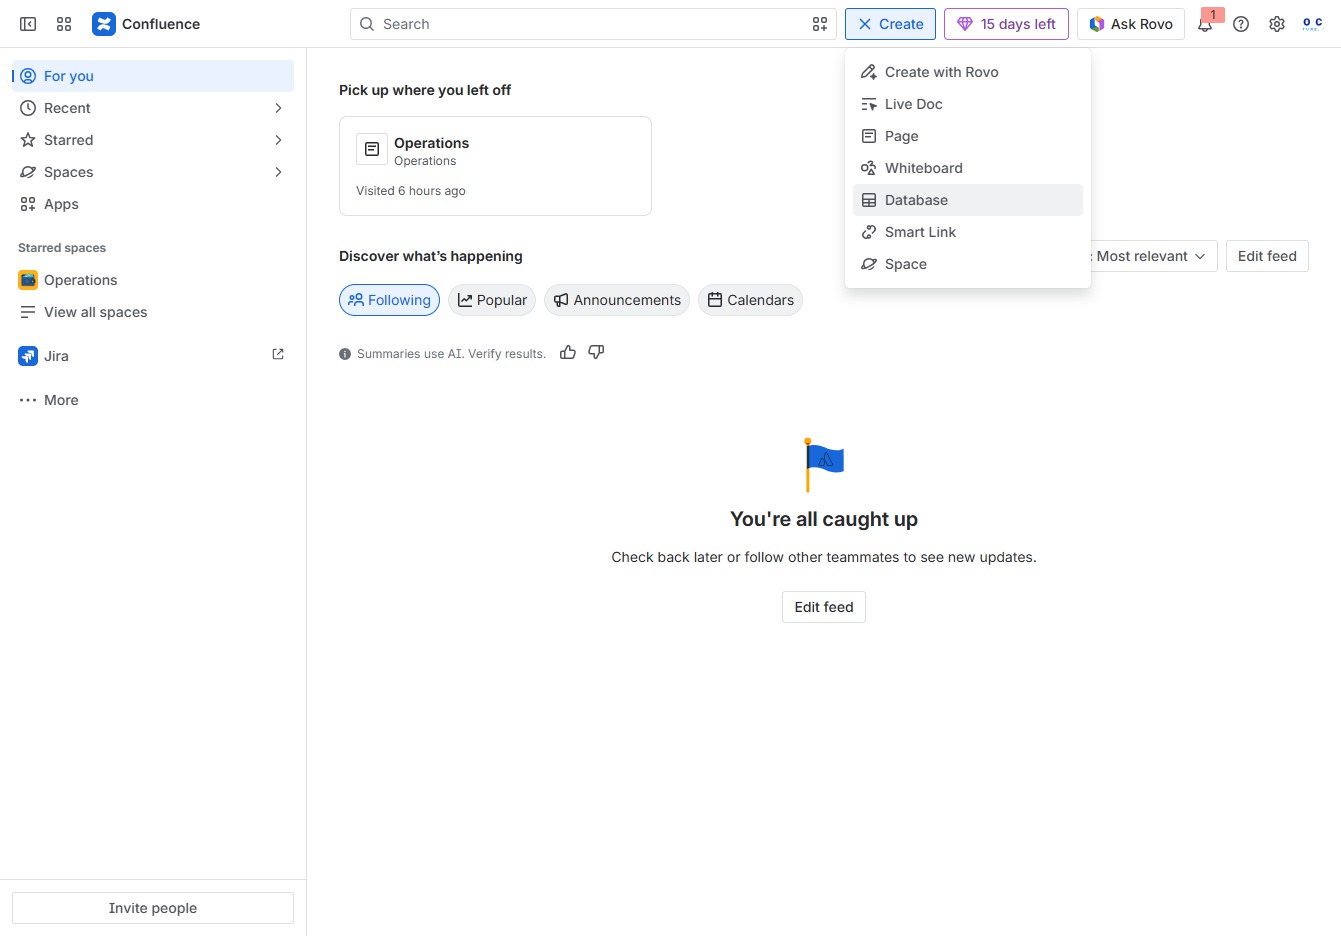Open the help question mark icon
The width and height of the screenshot is (1341, 936).
pyautogui.click(x=1241, y=24)
